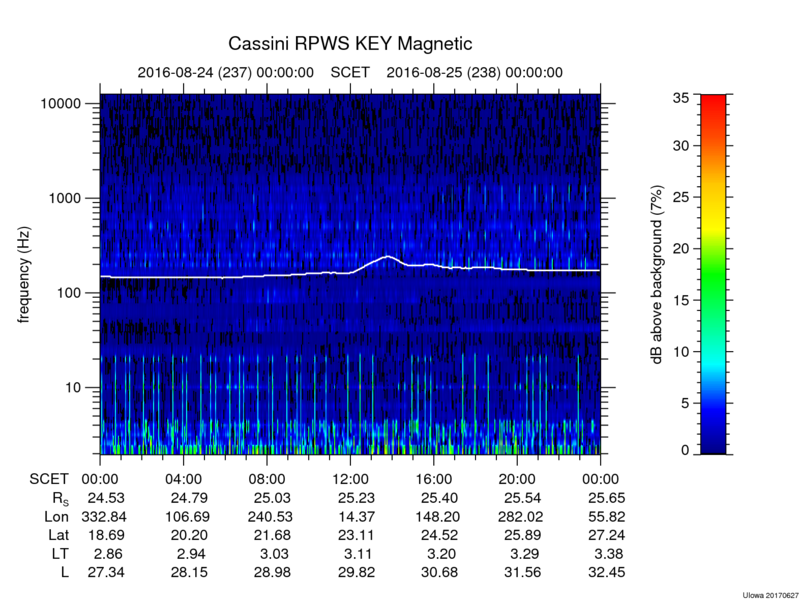Click the Lon value '240.53'

[270, 516]
